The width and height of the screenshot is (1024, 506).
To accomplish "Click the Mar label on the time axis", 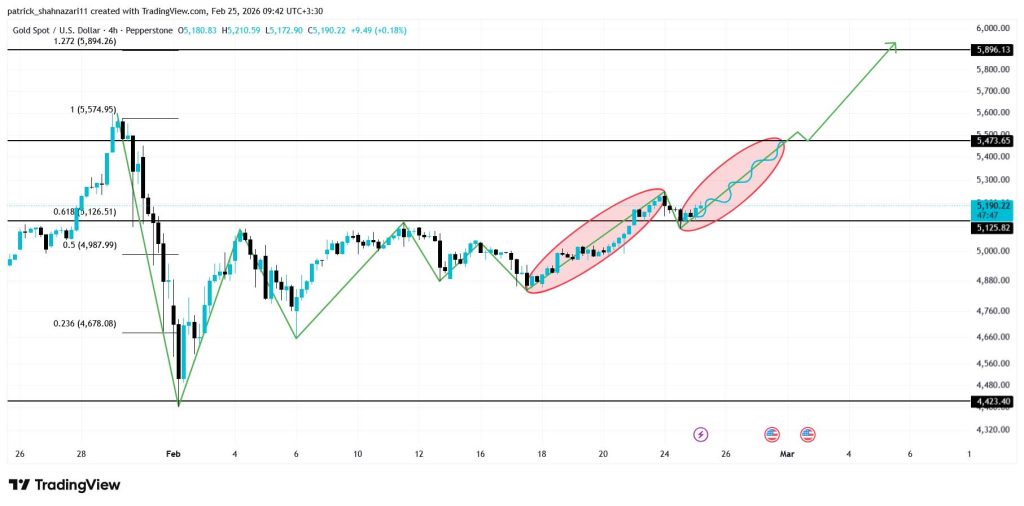I will pos(786,454).
